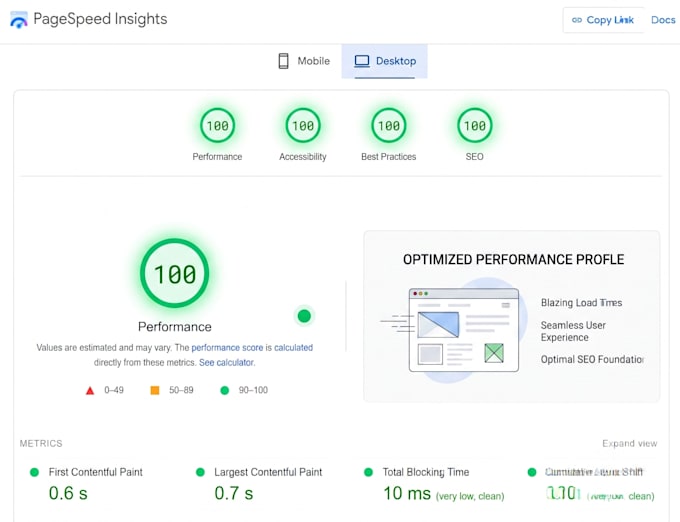Open the calculated link
Viewport: 680px width, 522px height.
point(294,348)
